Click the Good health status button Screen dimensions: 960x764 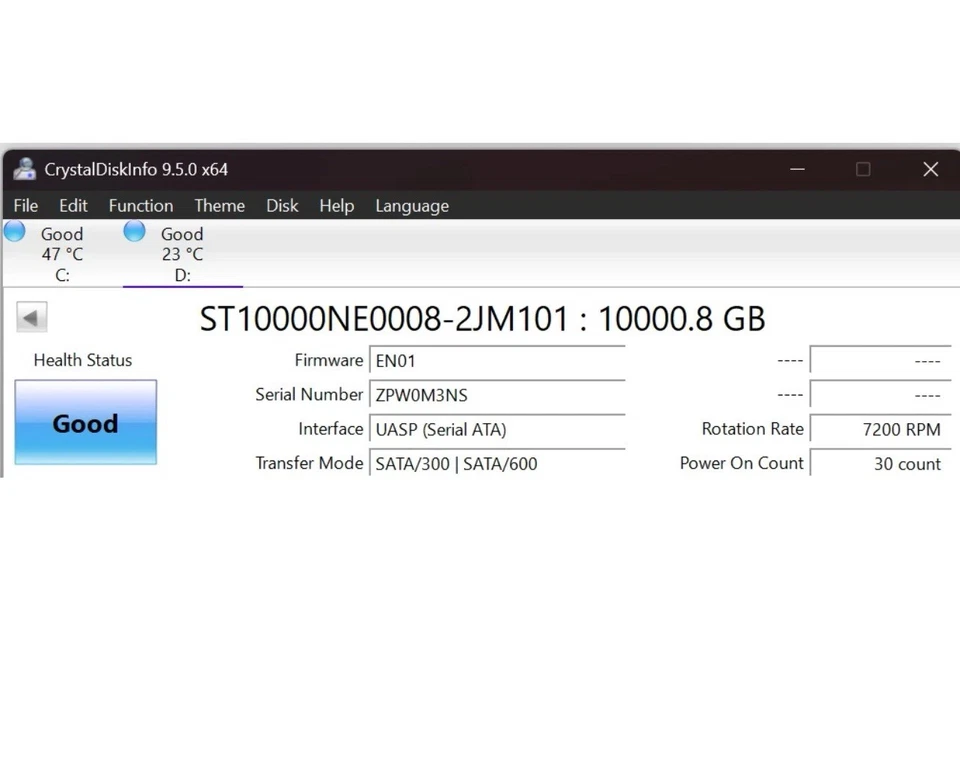tap(86, 422)
